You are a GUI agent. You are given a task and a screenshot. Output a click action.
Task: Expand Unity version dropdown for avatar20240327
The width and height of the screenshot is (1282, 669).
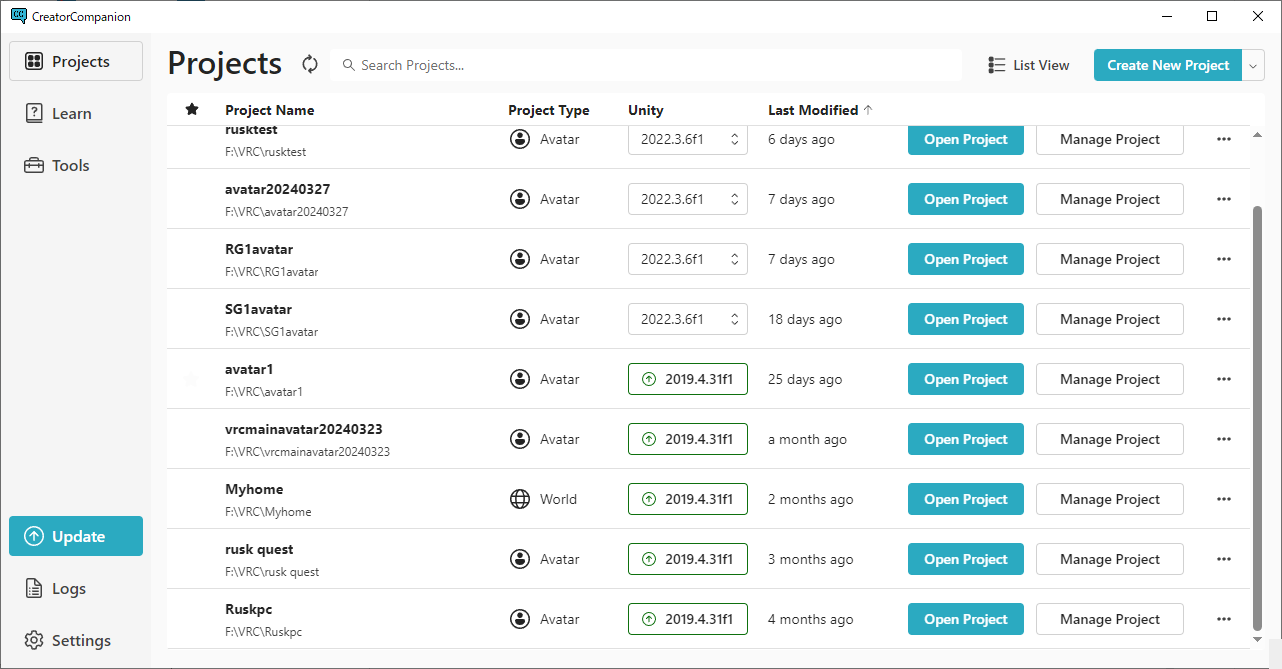click(x=735, y=199)
